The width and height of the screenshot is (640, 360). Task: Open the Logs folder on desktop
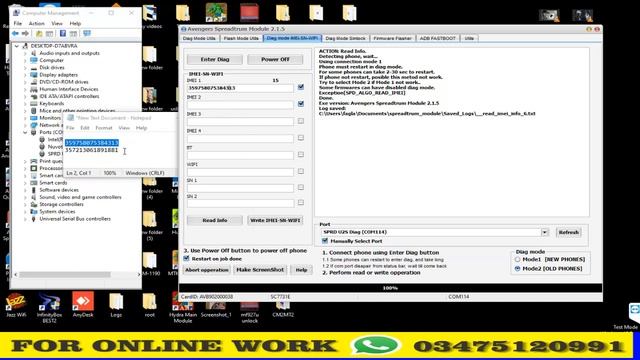[x=116, y=304]
